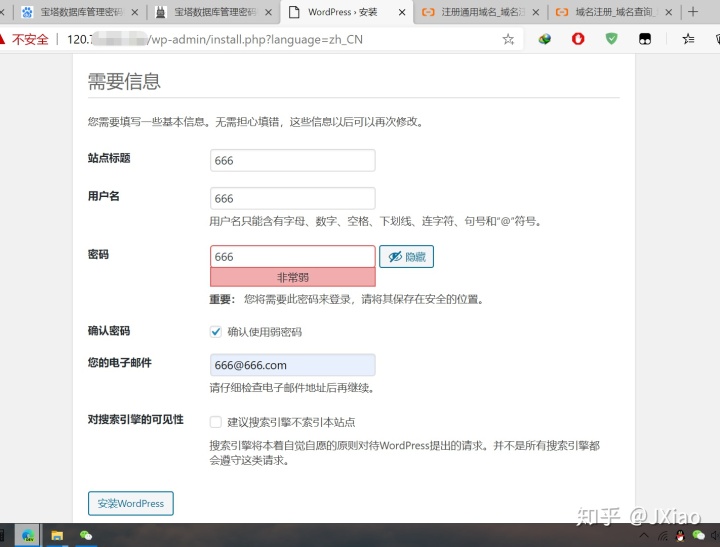Click the 非常弱 password strength indicator

coord(292,277)
